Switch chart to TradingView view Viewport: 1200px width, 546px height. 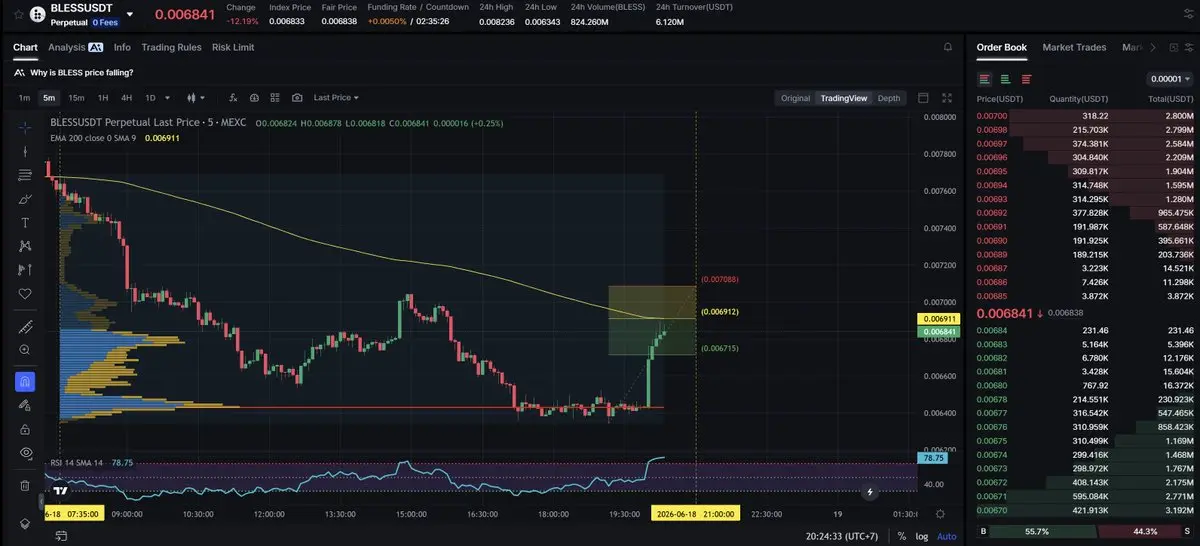(844, 98)
